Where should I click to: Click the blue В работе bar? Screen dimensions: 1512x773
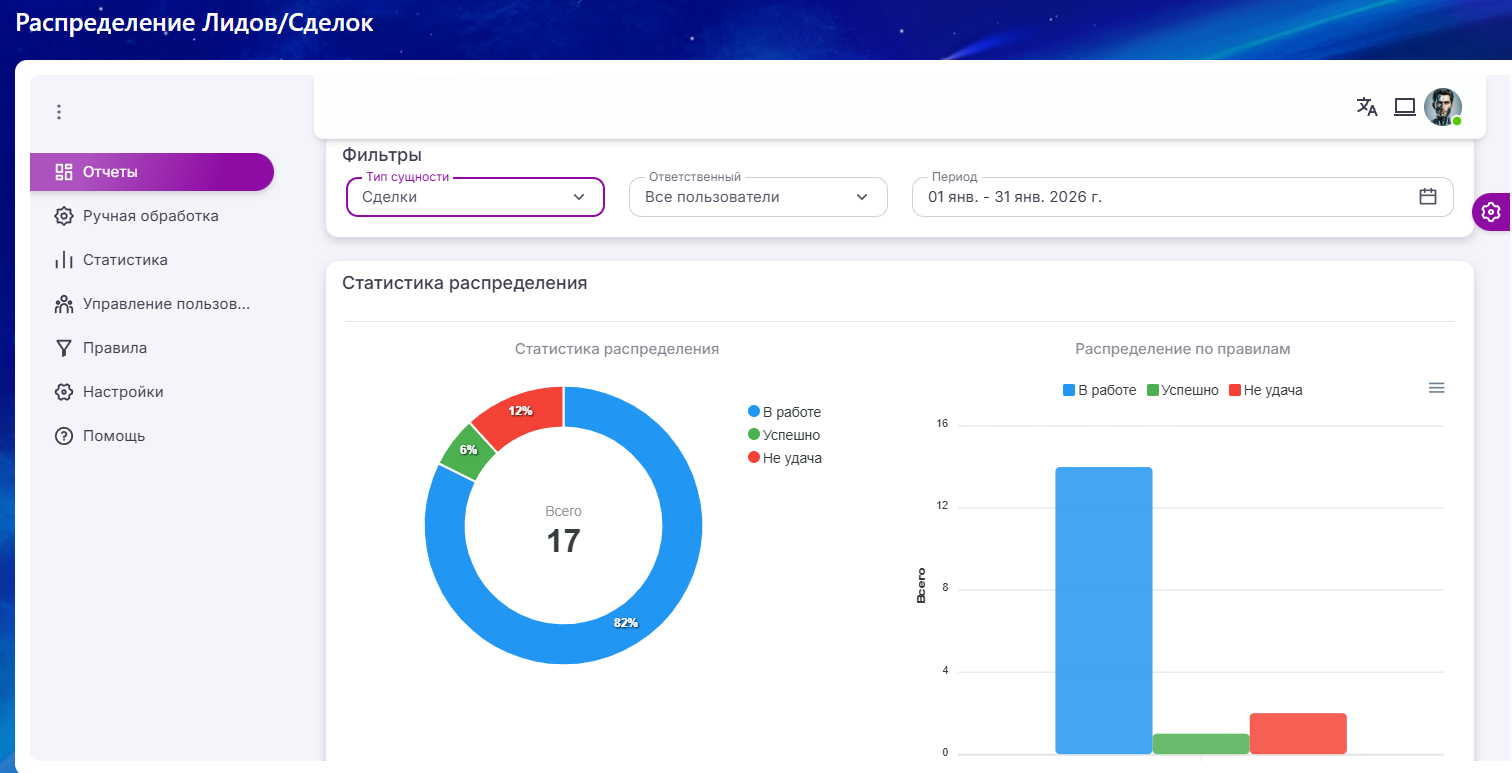(x=1103, y=610)
